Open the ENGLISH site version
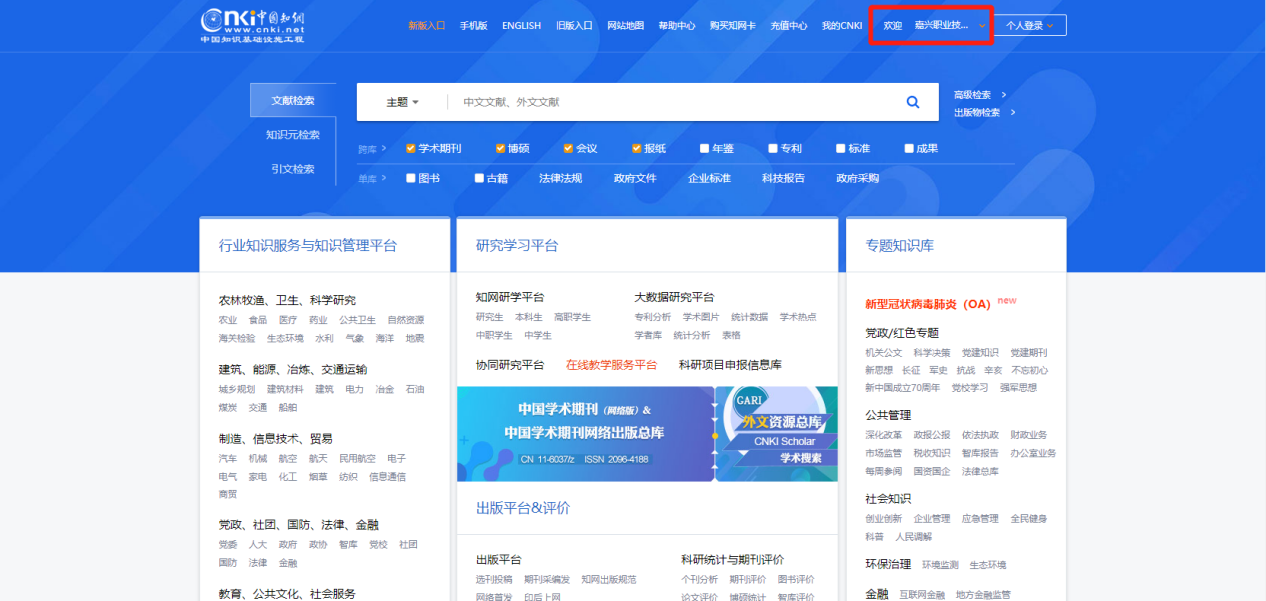The image size is (1266, 601). tap(521, 25)
